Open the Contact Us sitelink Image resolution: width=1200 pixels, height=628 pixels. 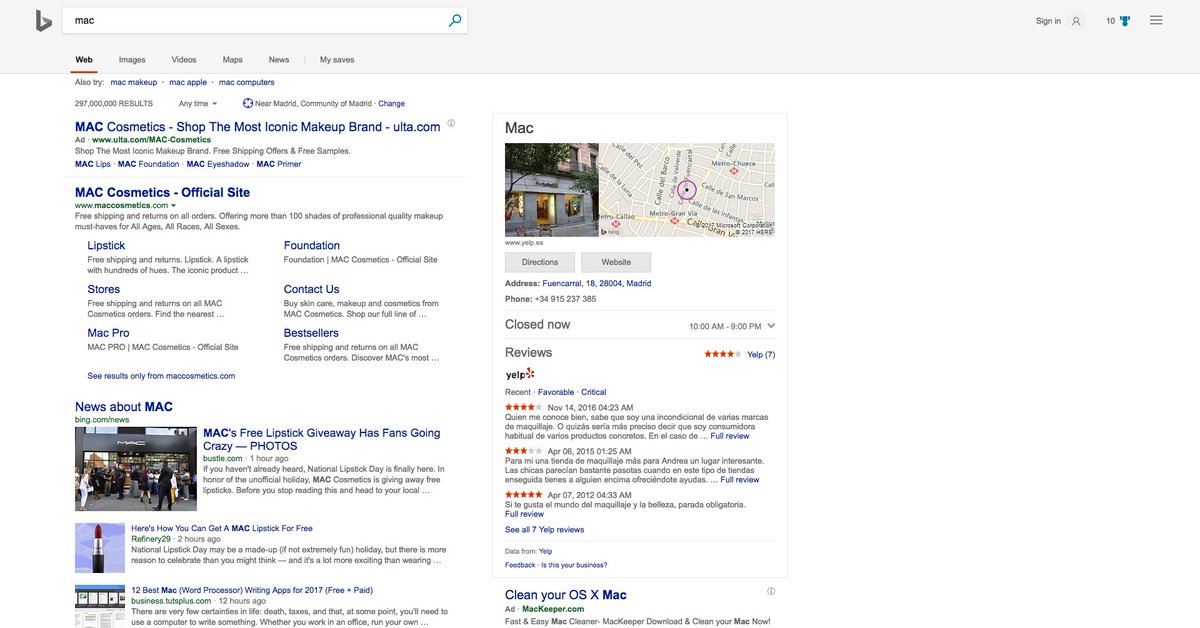311,289
